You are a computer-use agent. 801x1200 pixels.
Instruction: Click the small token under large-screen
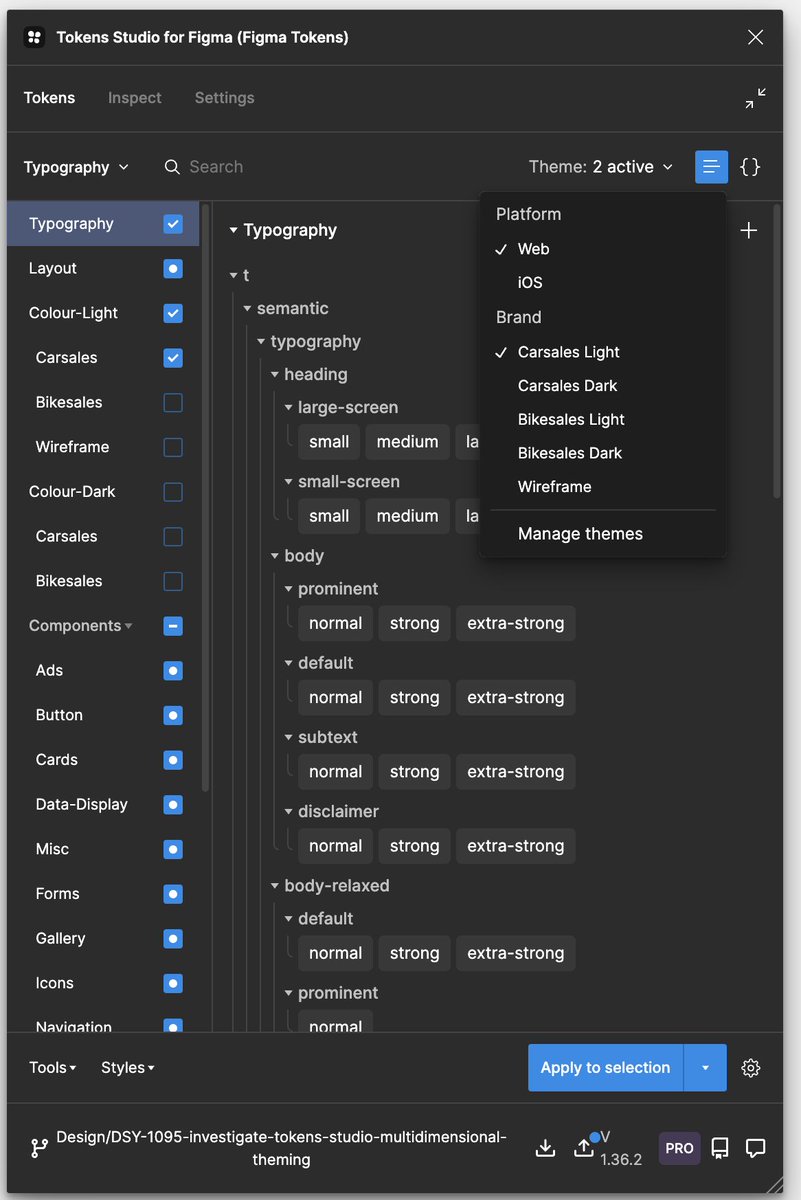pyautogui.click(x=329, y=442)
